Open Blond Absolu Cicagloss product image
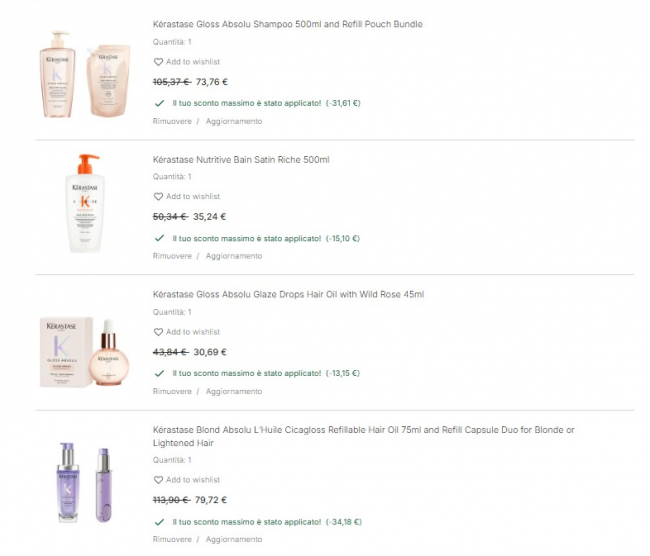This screenshot has width=650, height=556. point(85,480)
